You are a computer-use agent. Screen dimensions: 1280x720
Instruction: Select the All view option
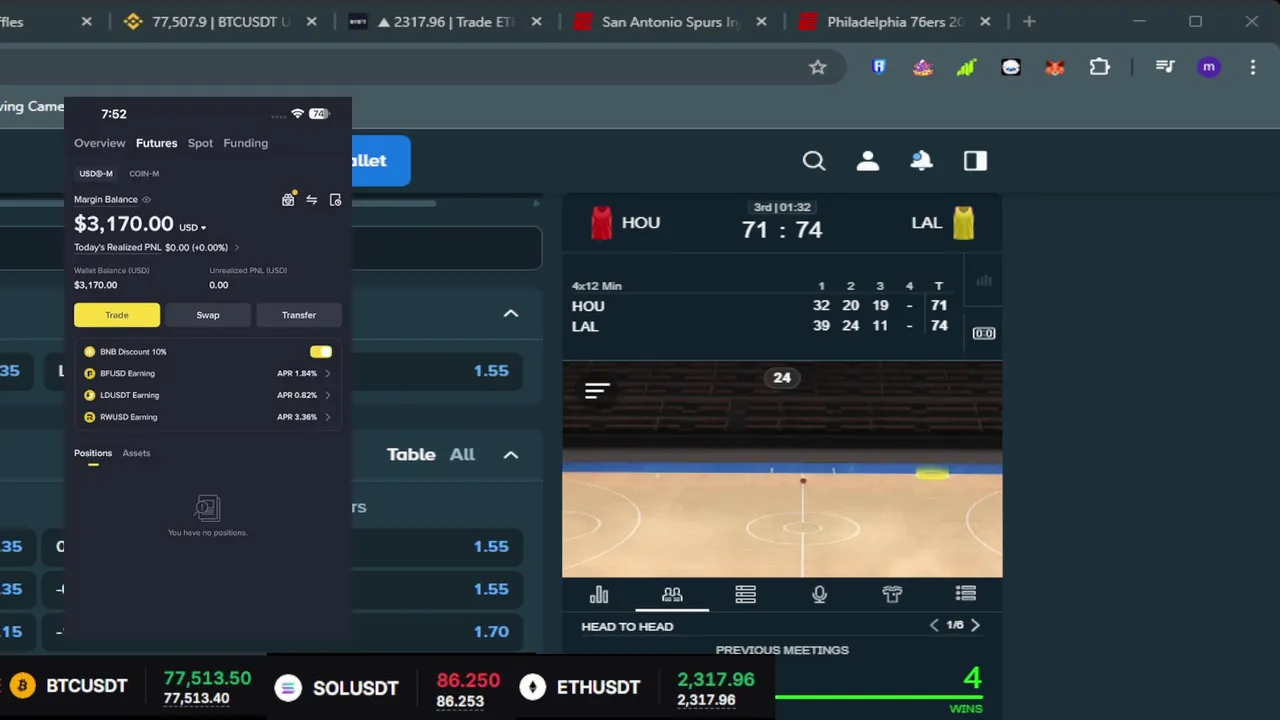tap(462, 454)
